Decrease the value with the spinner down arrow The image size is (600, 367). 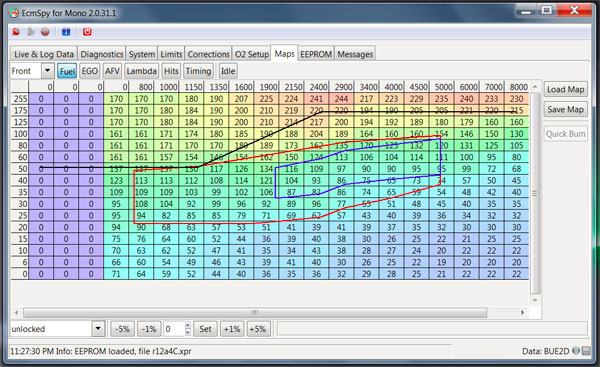click(x=188, y=332)
